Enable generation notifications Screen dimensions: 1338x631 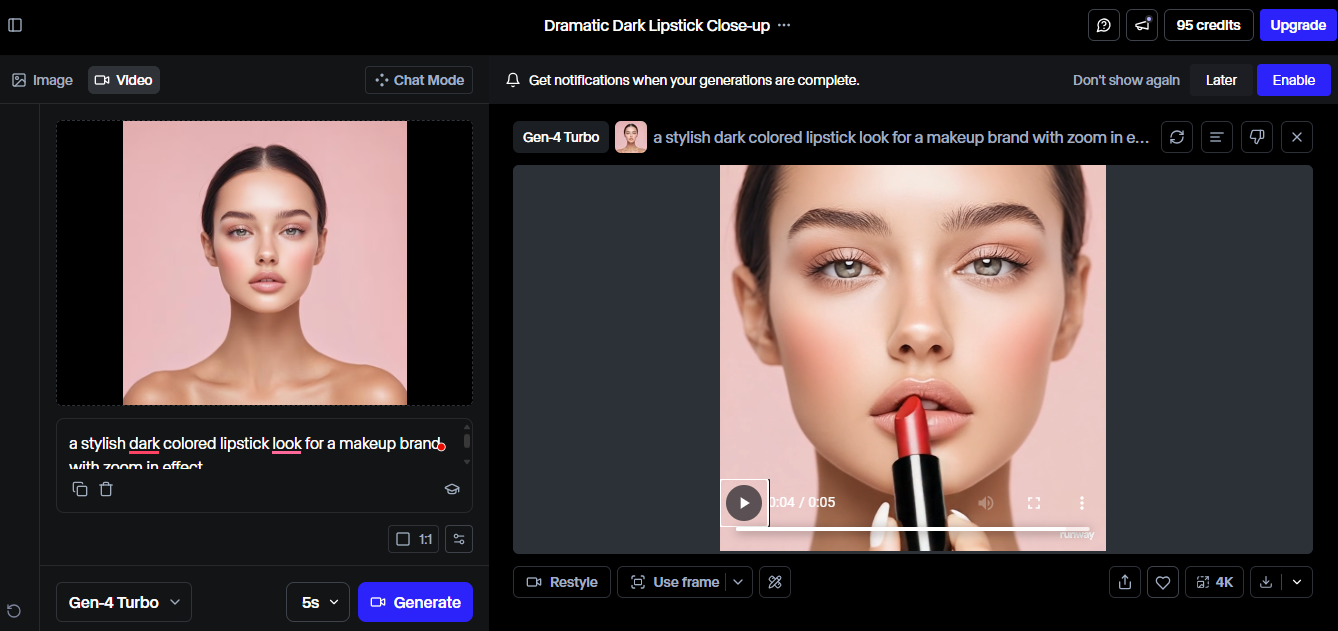(x=1293, y=79)
